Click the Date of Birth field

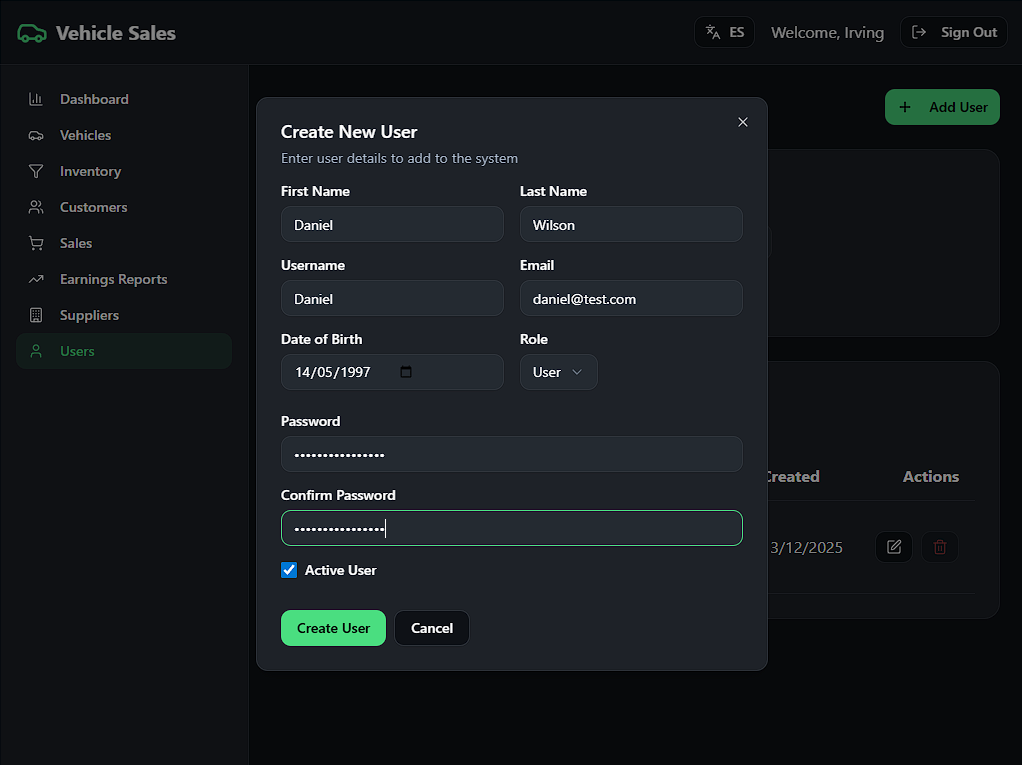tap(392, 372)
